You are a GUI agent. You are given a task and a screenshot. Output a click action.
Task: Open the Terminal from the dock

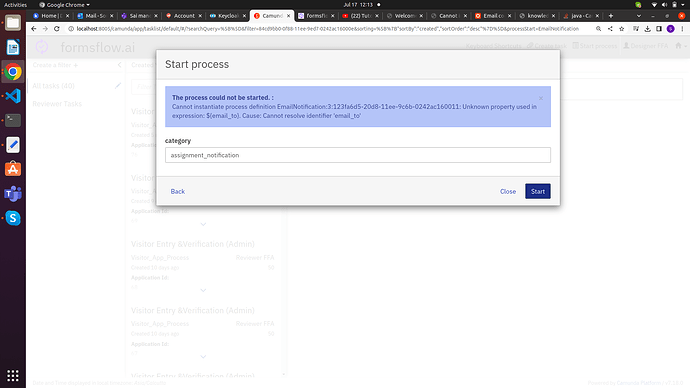pos(13,120)
